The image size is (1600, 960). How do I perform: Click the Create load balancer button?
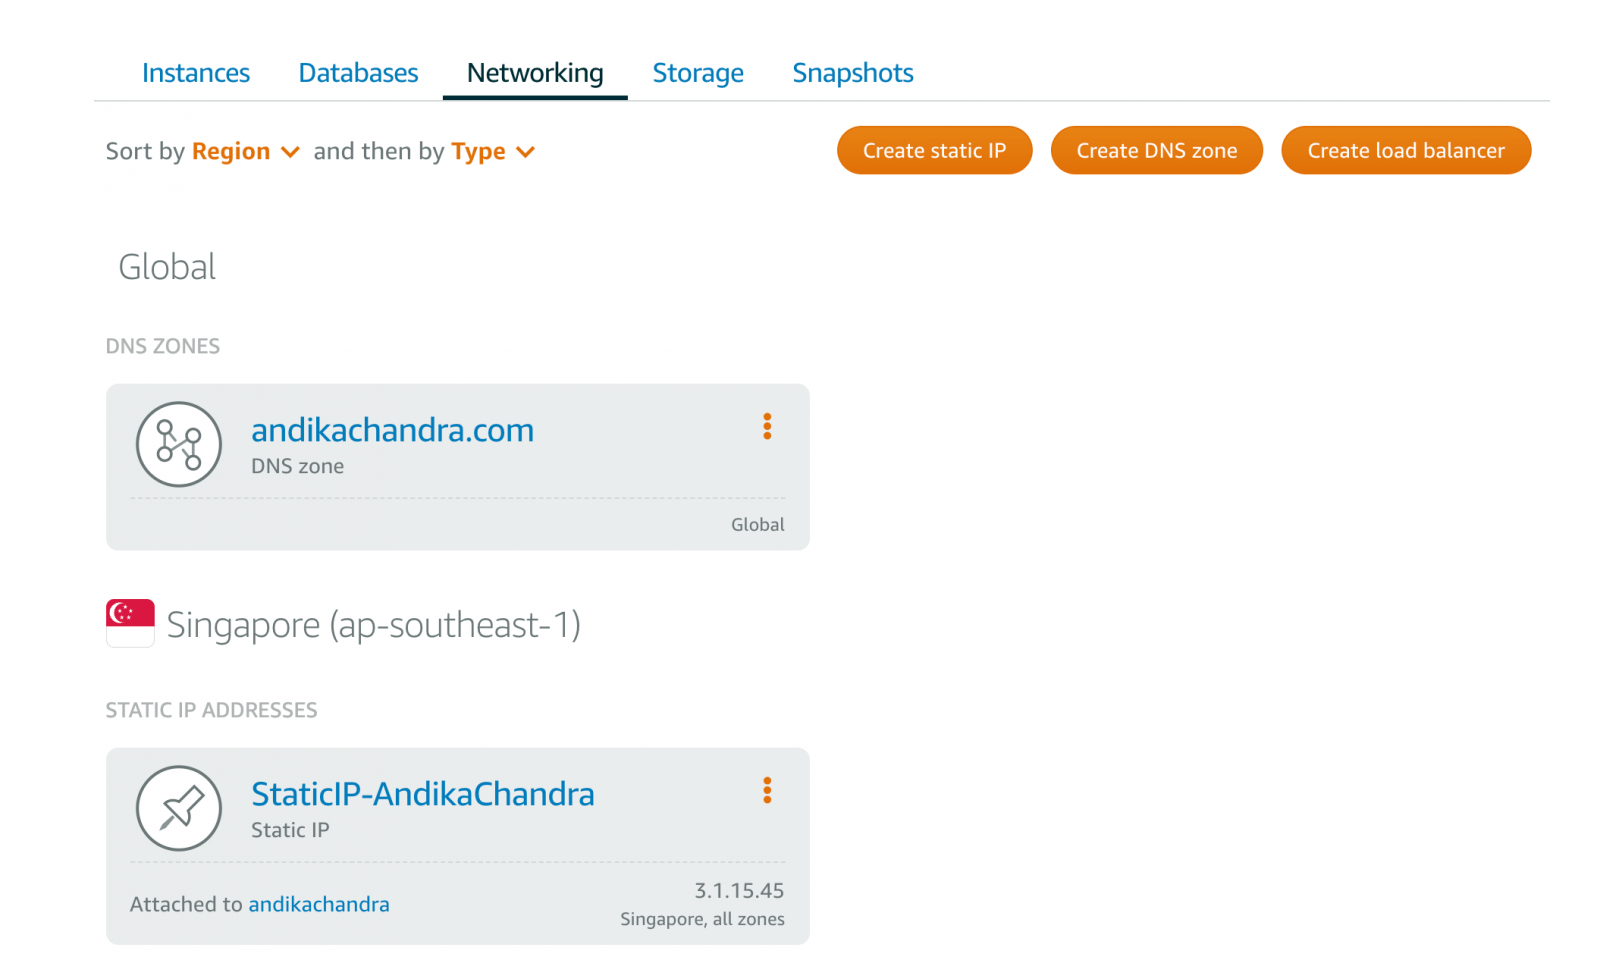pos(1406,150)
